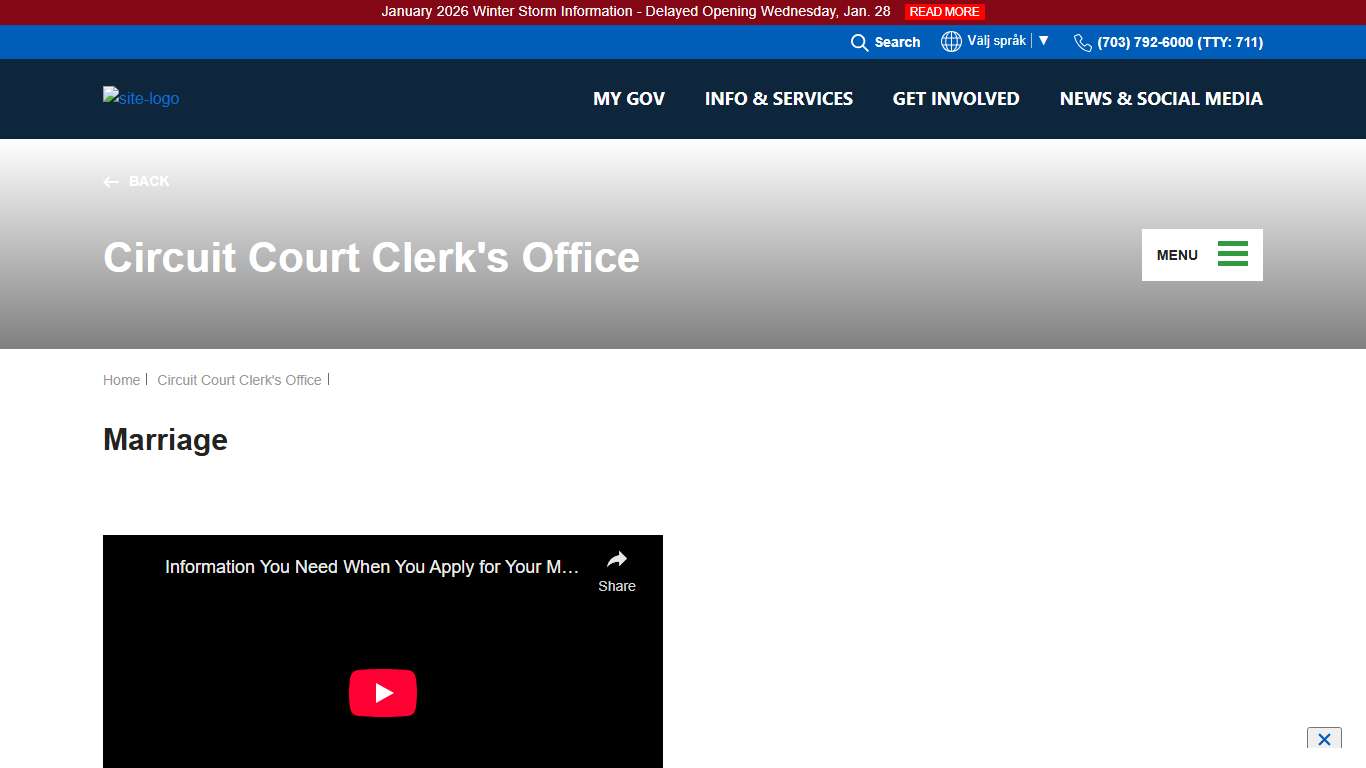The image size is (1366, 768).
Task: Click the telephone handset icon
Action: click(1083, 42)
